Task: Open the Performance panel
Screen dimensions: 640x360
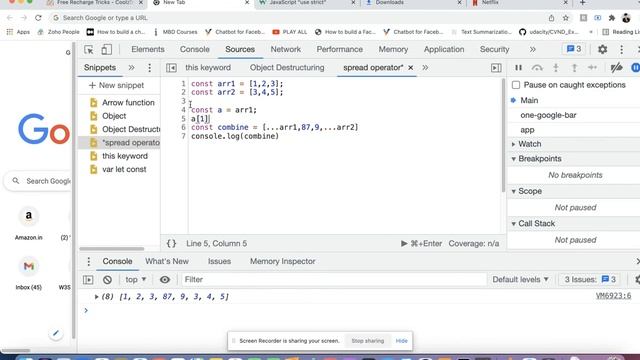Action: pos(340,49)
